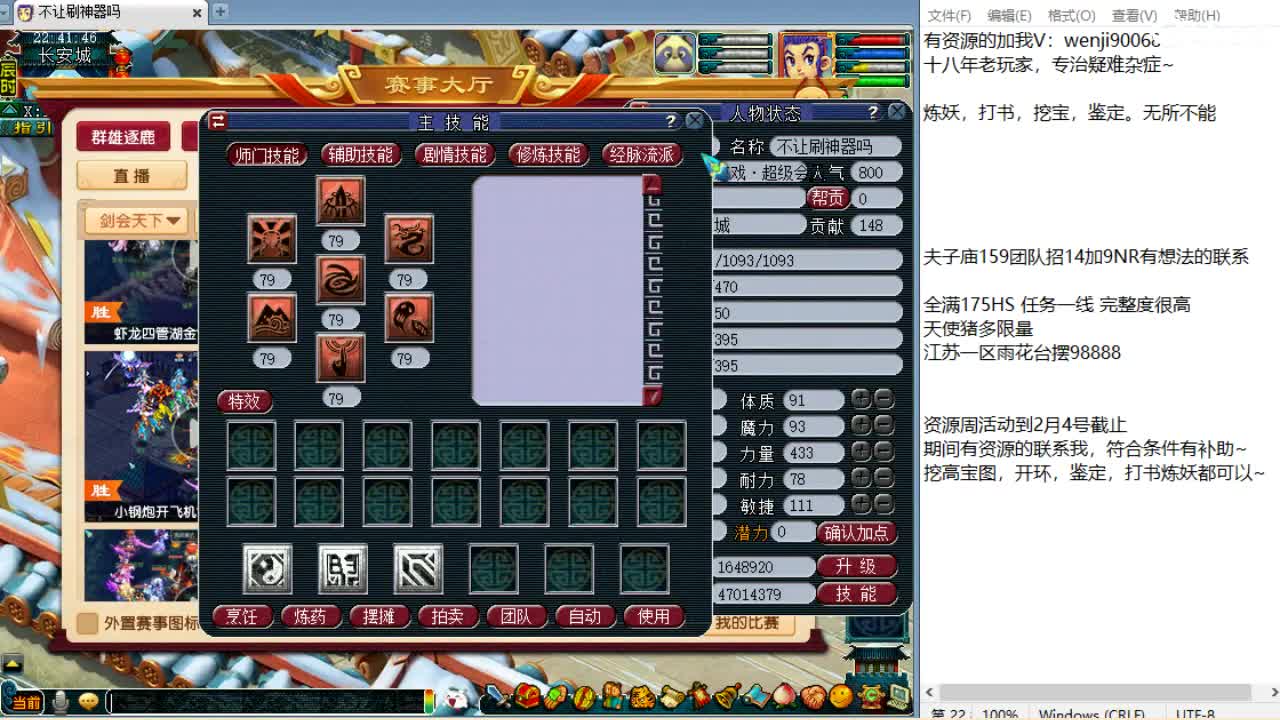Switch to 辅助技能 tab
The height and width of the screenshot is (720, 1280).
coord(361,155)
